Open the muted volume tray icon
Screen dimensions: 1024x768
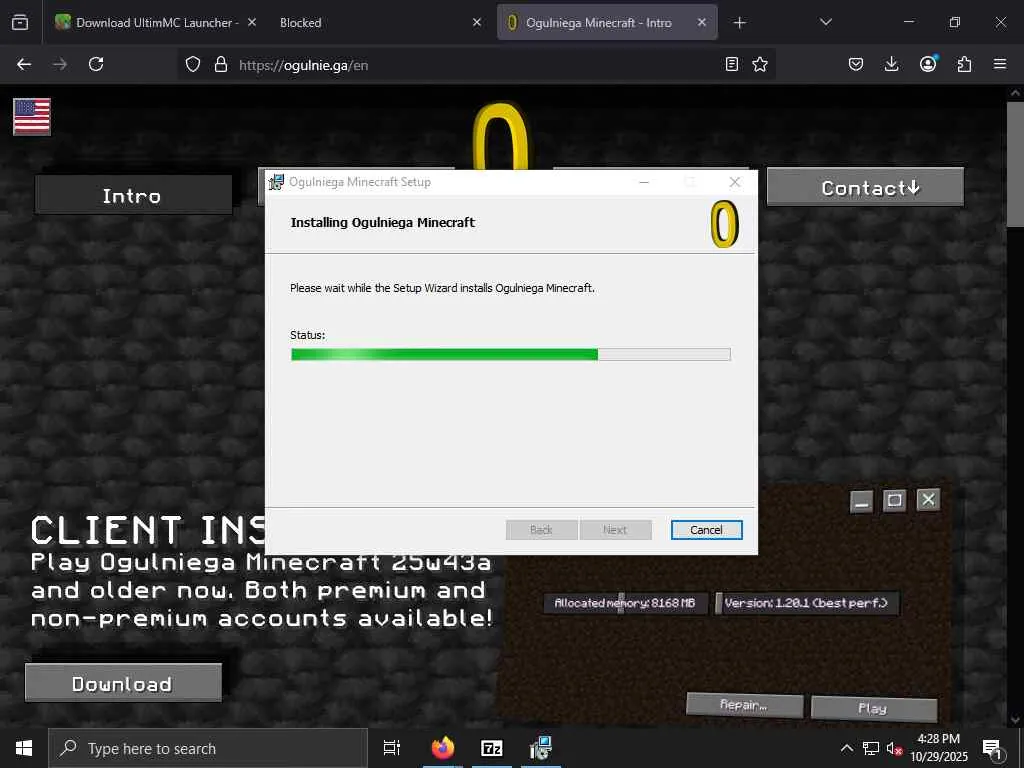pyautogui.click(x=894, y=748)
